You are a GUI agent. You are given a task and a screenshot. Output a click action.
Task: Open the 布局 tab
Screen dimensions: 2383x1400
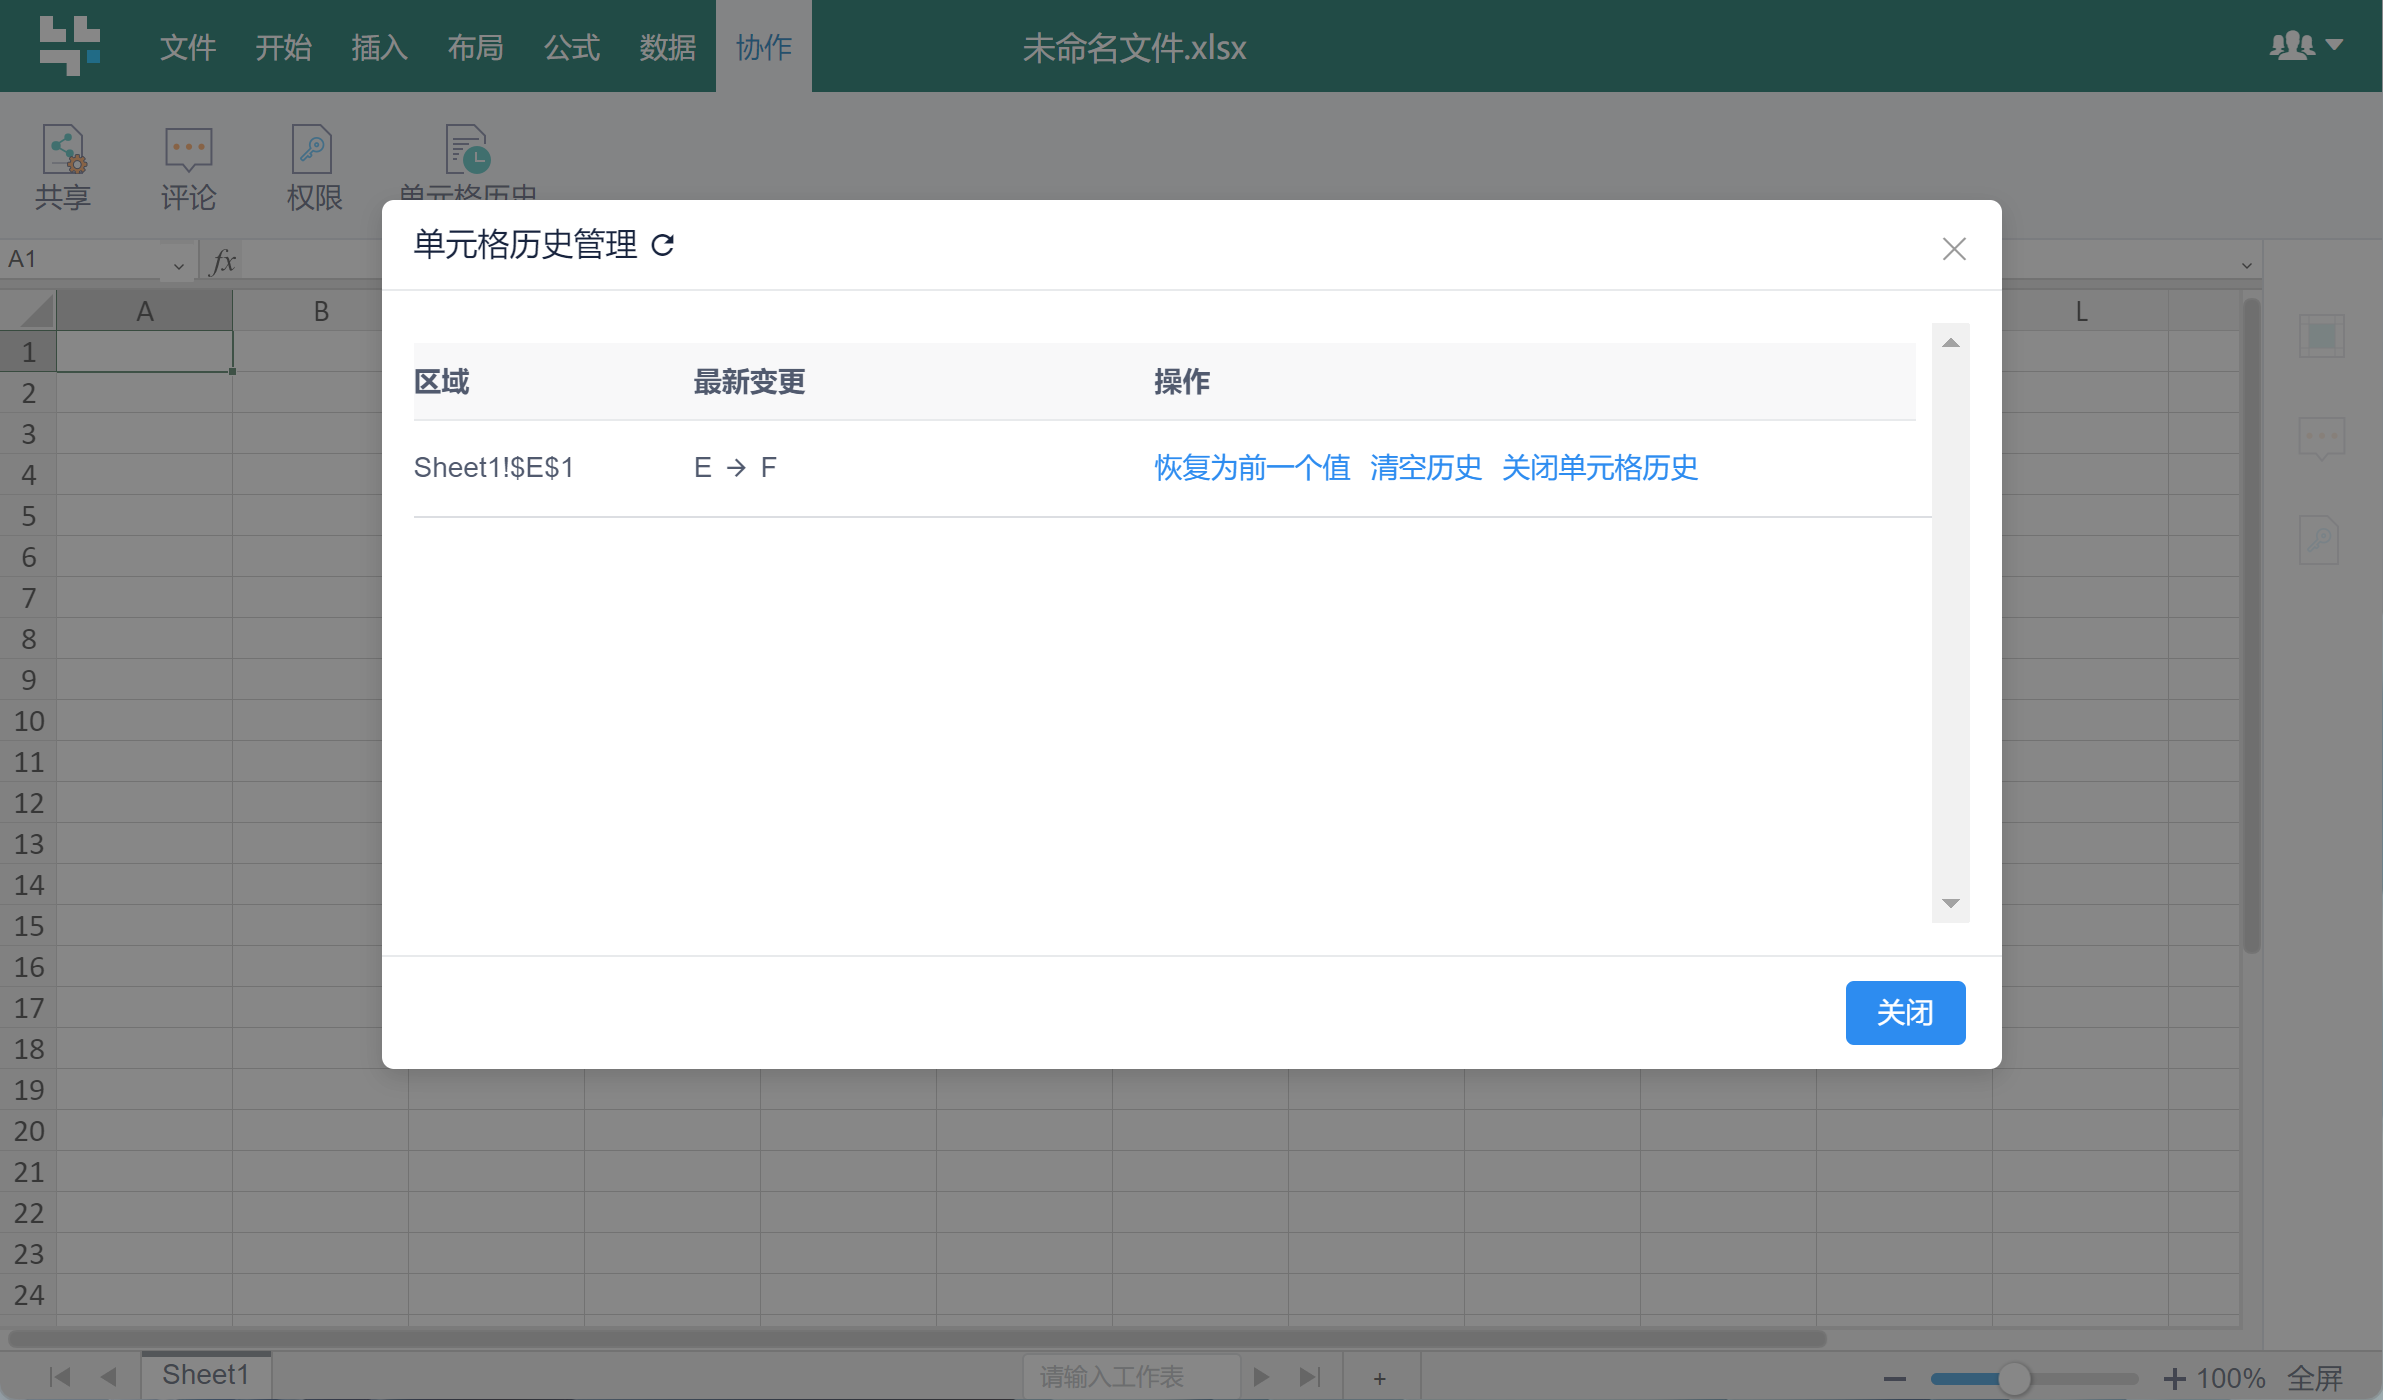pos(476,47)
